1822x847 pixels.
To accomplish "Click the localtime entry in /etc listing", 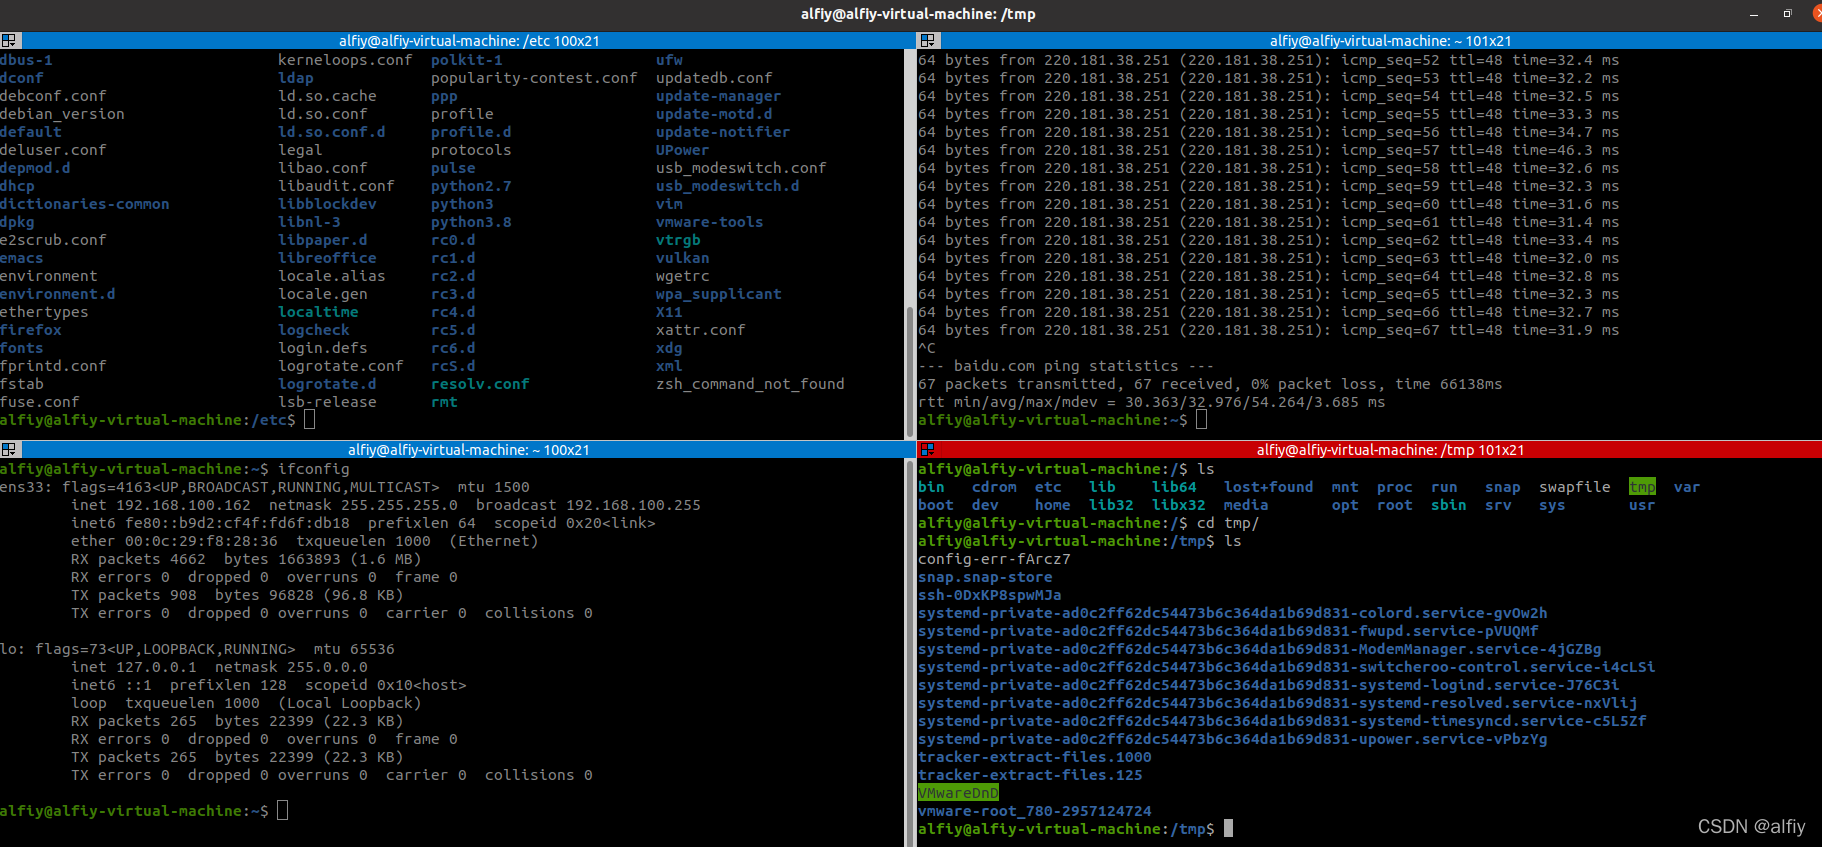I will coord(318,312).
